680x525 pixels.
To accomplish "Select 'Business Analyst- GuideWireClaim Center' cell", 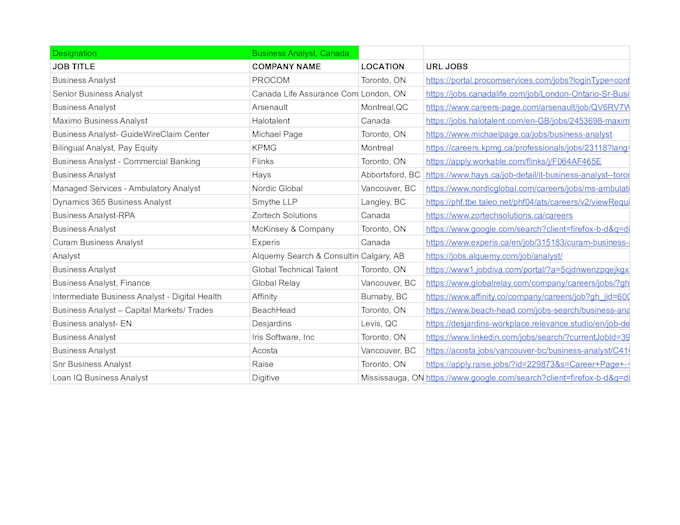I will tap(150, 134).
